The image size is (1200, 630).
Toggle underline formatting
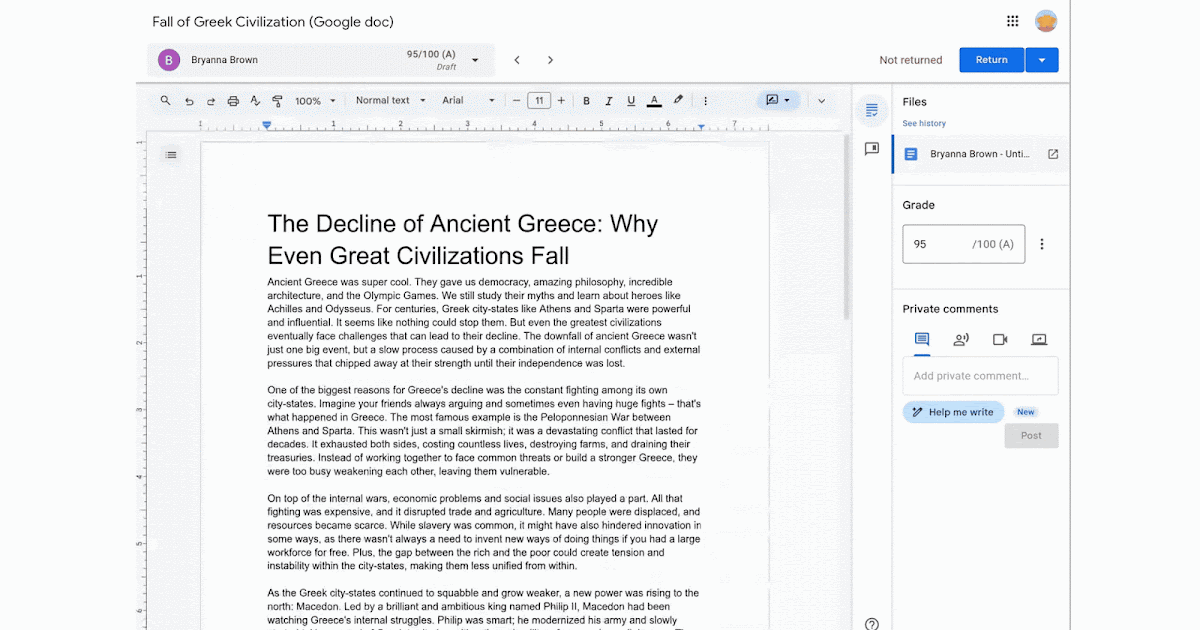(x=631, y=101)
